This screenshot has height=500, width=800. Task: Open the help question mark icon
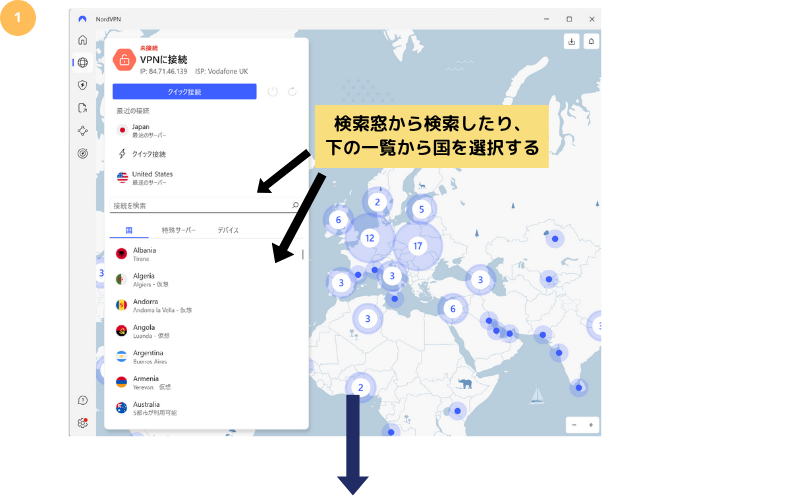pyautogui.click(x=83, y=401)
